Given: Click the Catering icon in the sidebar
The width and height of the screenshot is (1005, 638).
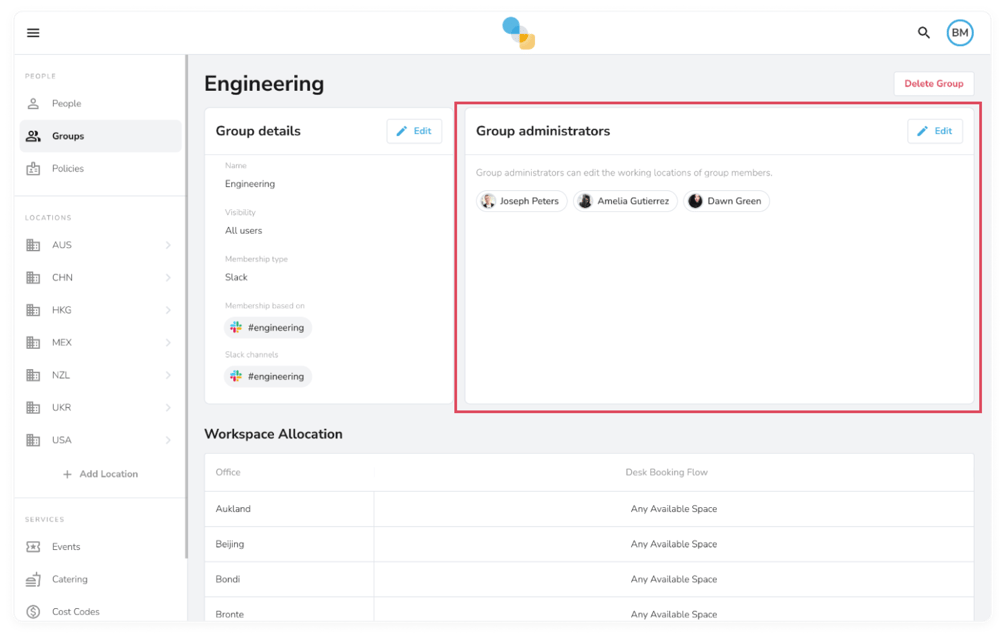Looking at the screenshot, I should click(31, 579).
